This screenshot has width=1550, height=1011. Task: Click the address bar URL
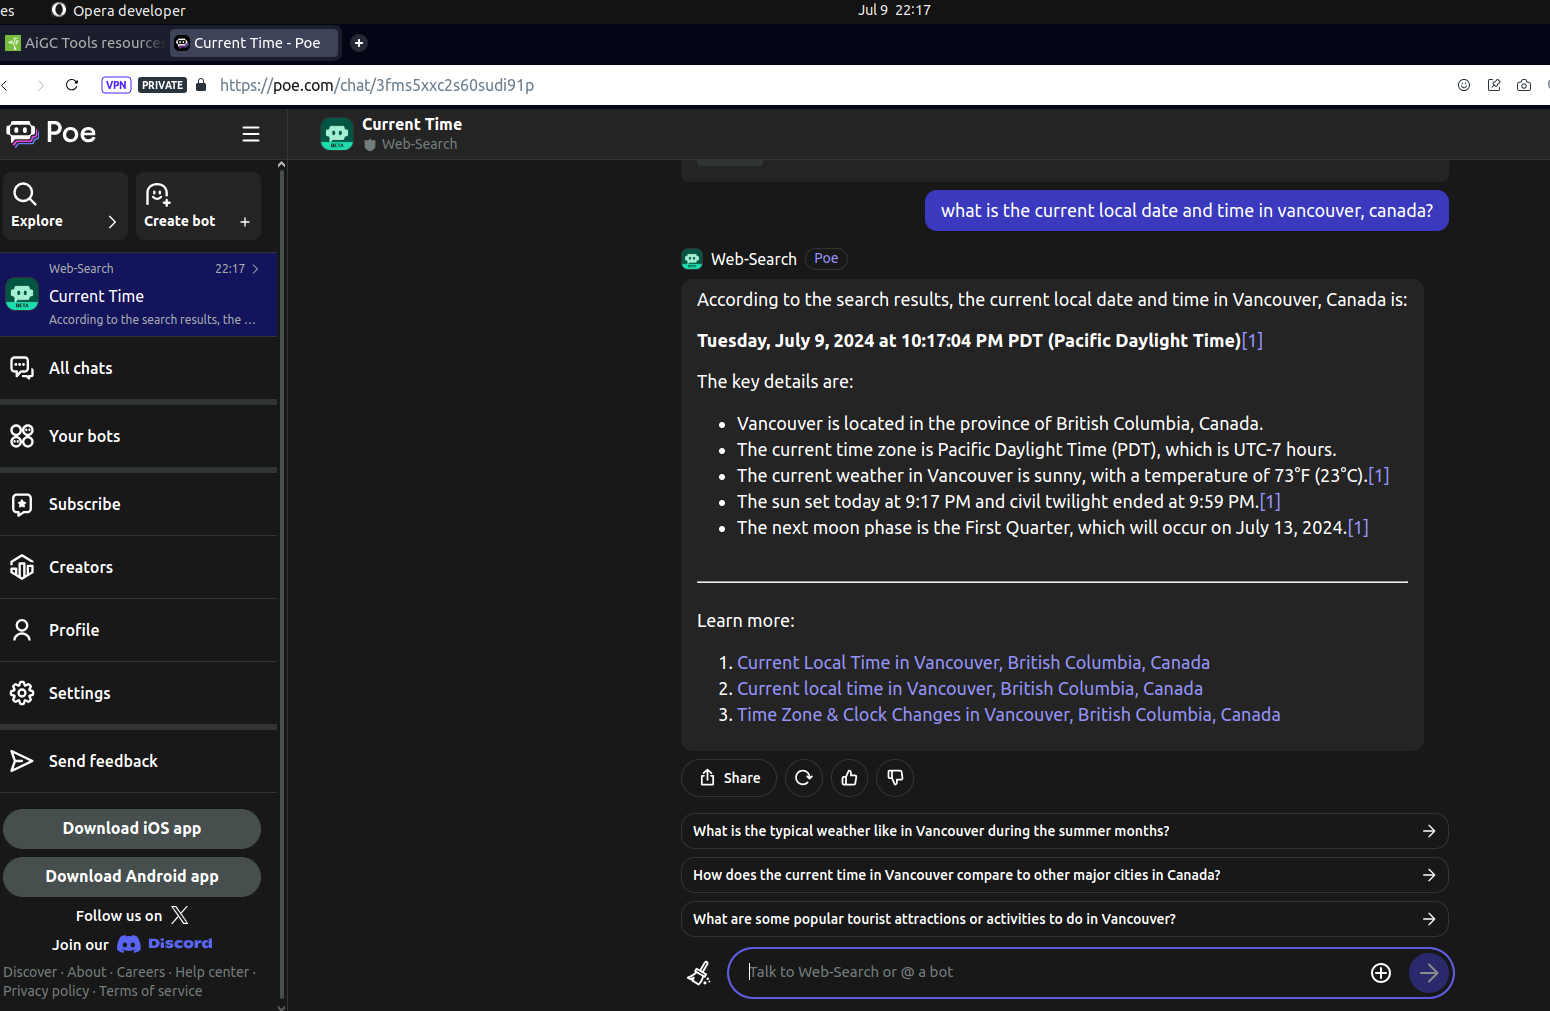pyautogui.click(x=377, y=85)
